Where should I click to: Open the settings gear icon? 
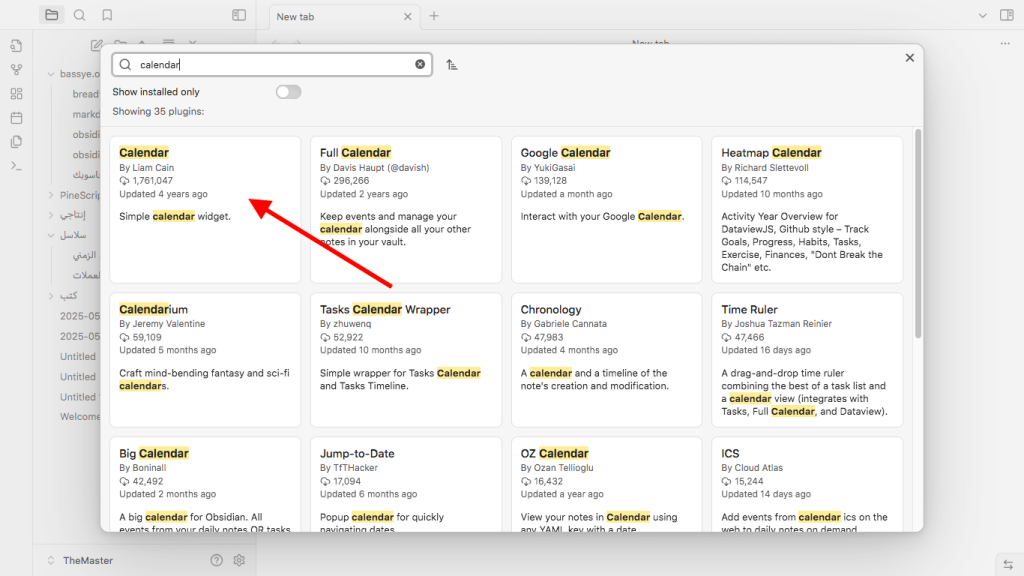click(x=239, y=560)
